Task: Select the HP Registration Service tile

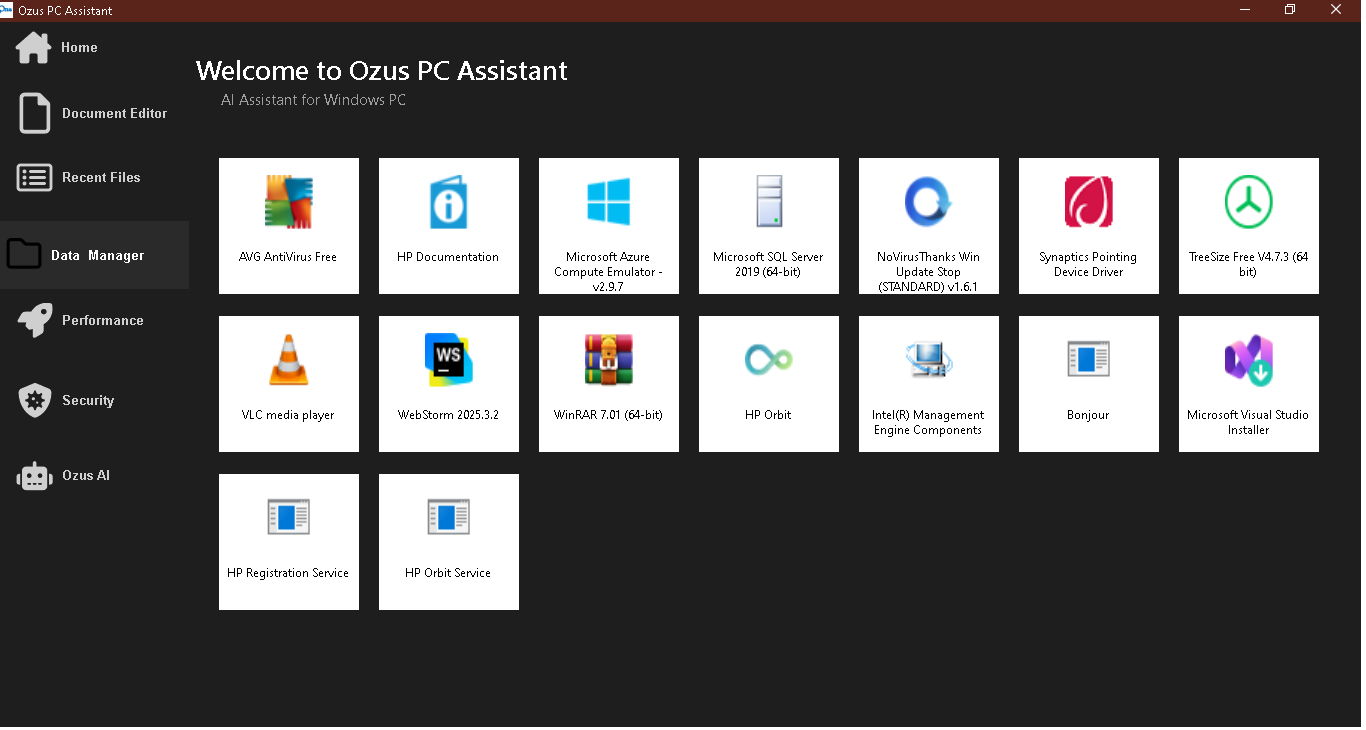Action: click(x=288, y=541)
